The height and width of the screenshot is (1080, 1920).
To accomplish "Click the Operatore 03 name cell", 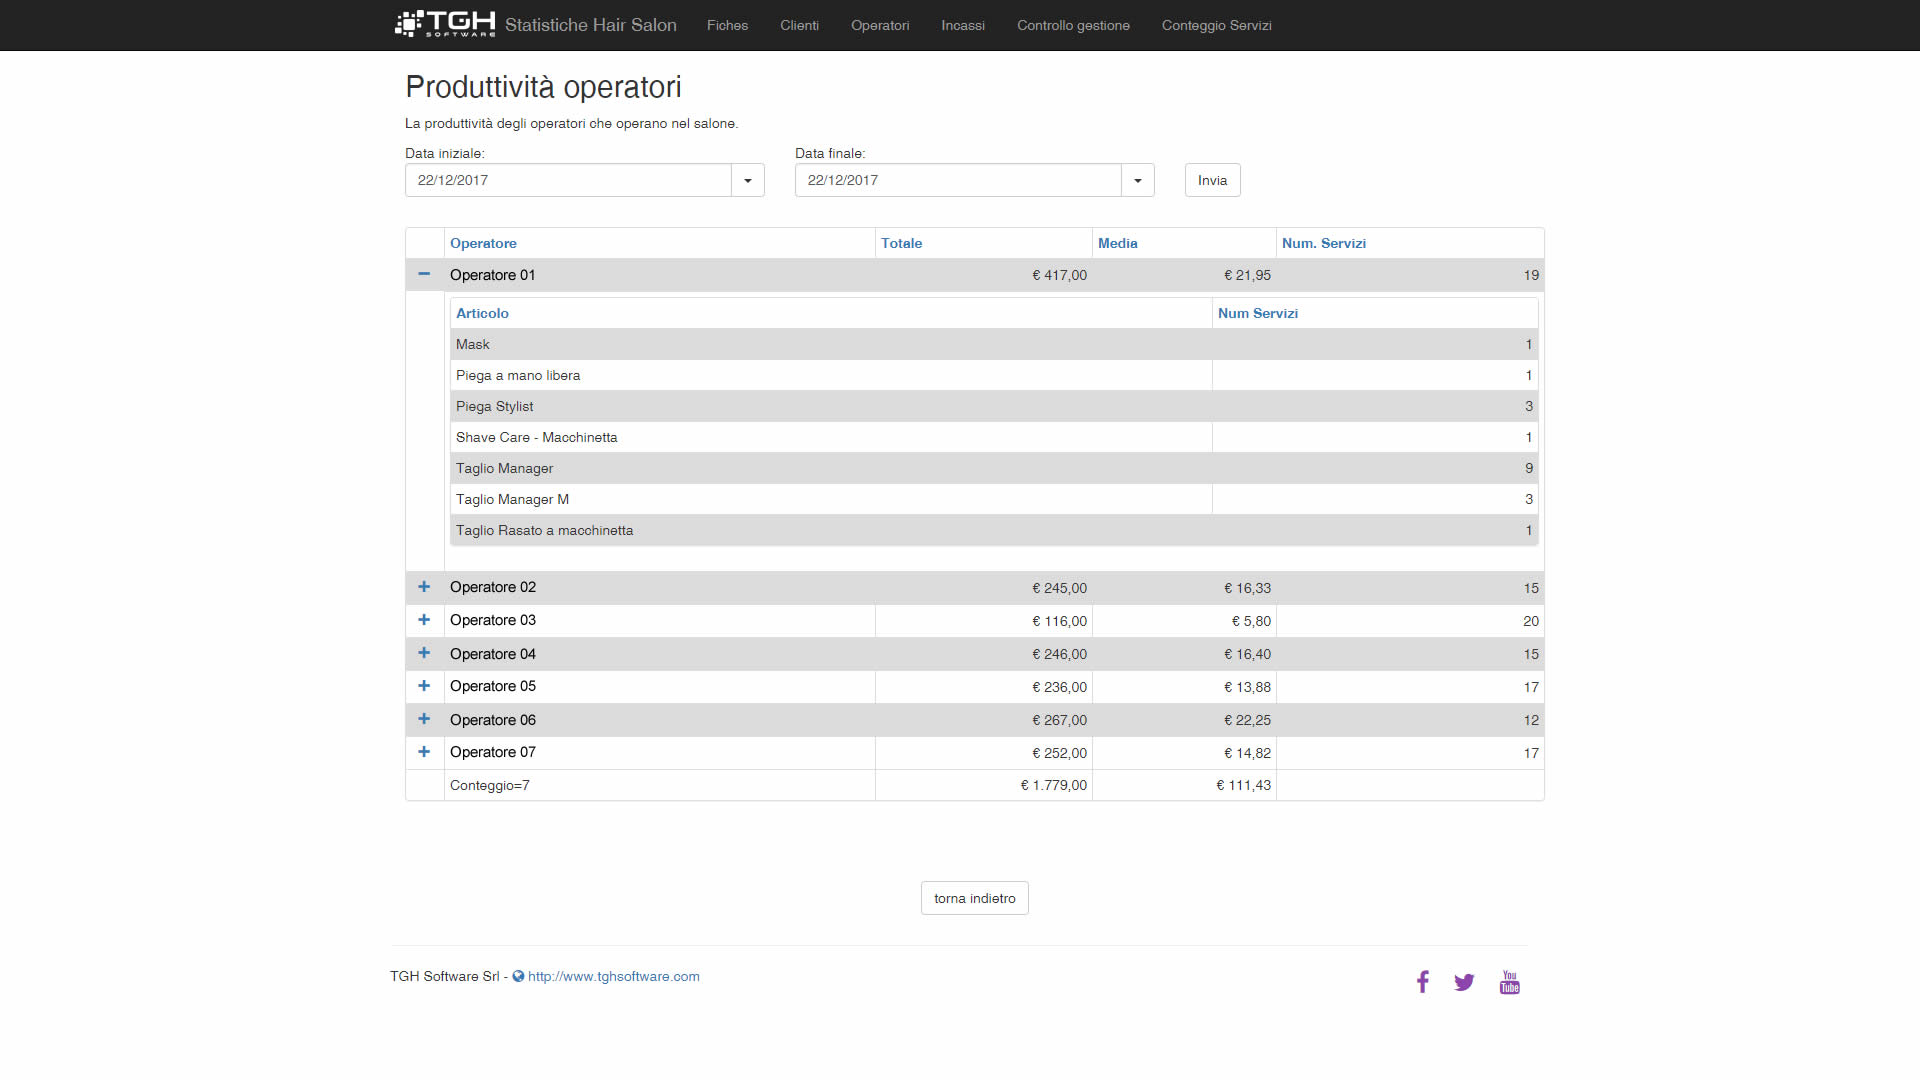I will point(660,621).
